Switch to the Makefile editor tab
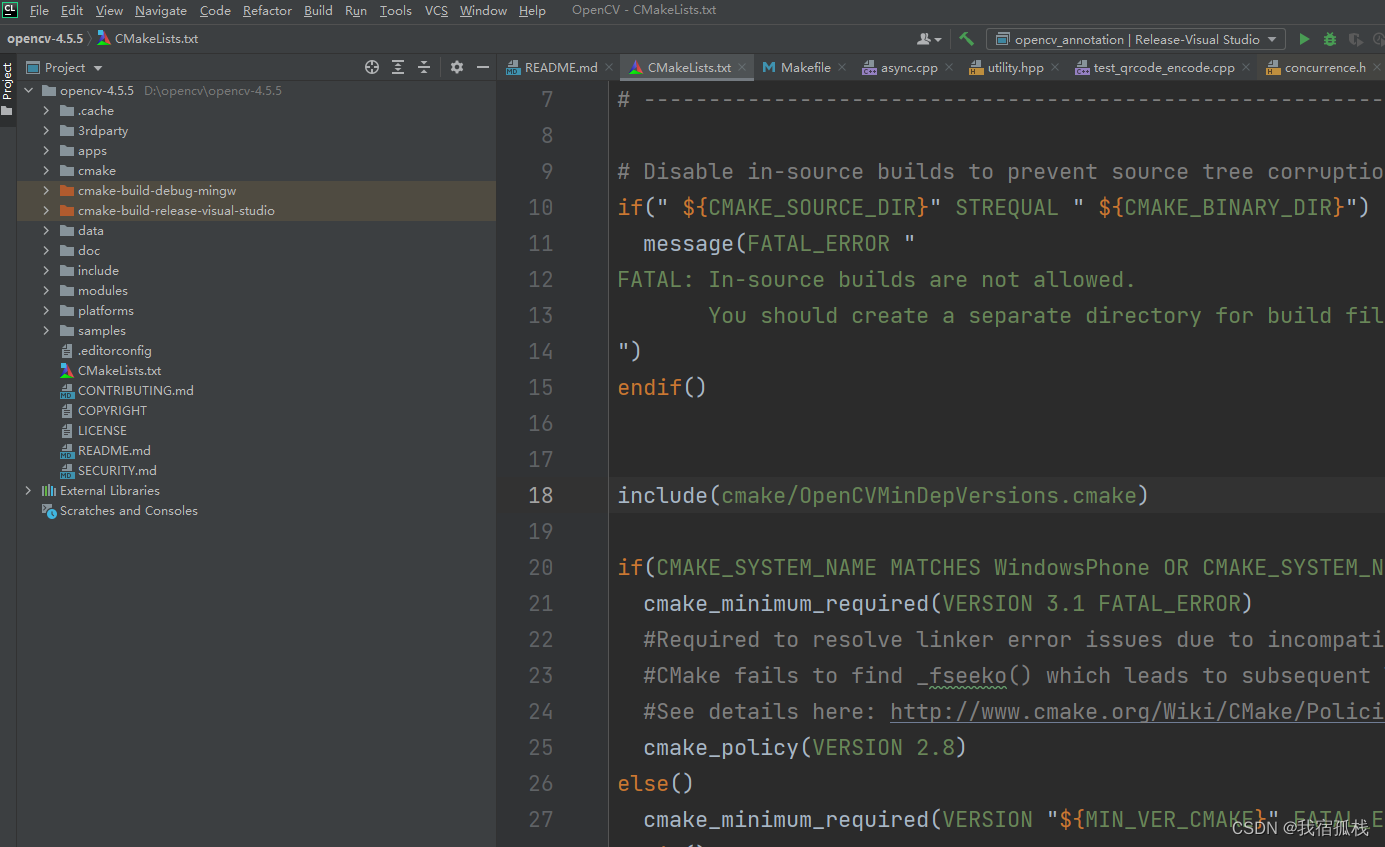Screen dimensions: 1385x847 806,67
